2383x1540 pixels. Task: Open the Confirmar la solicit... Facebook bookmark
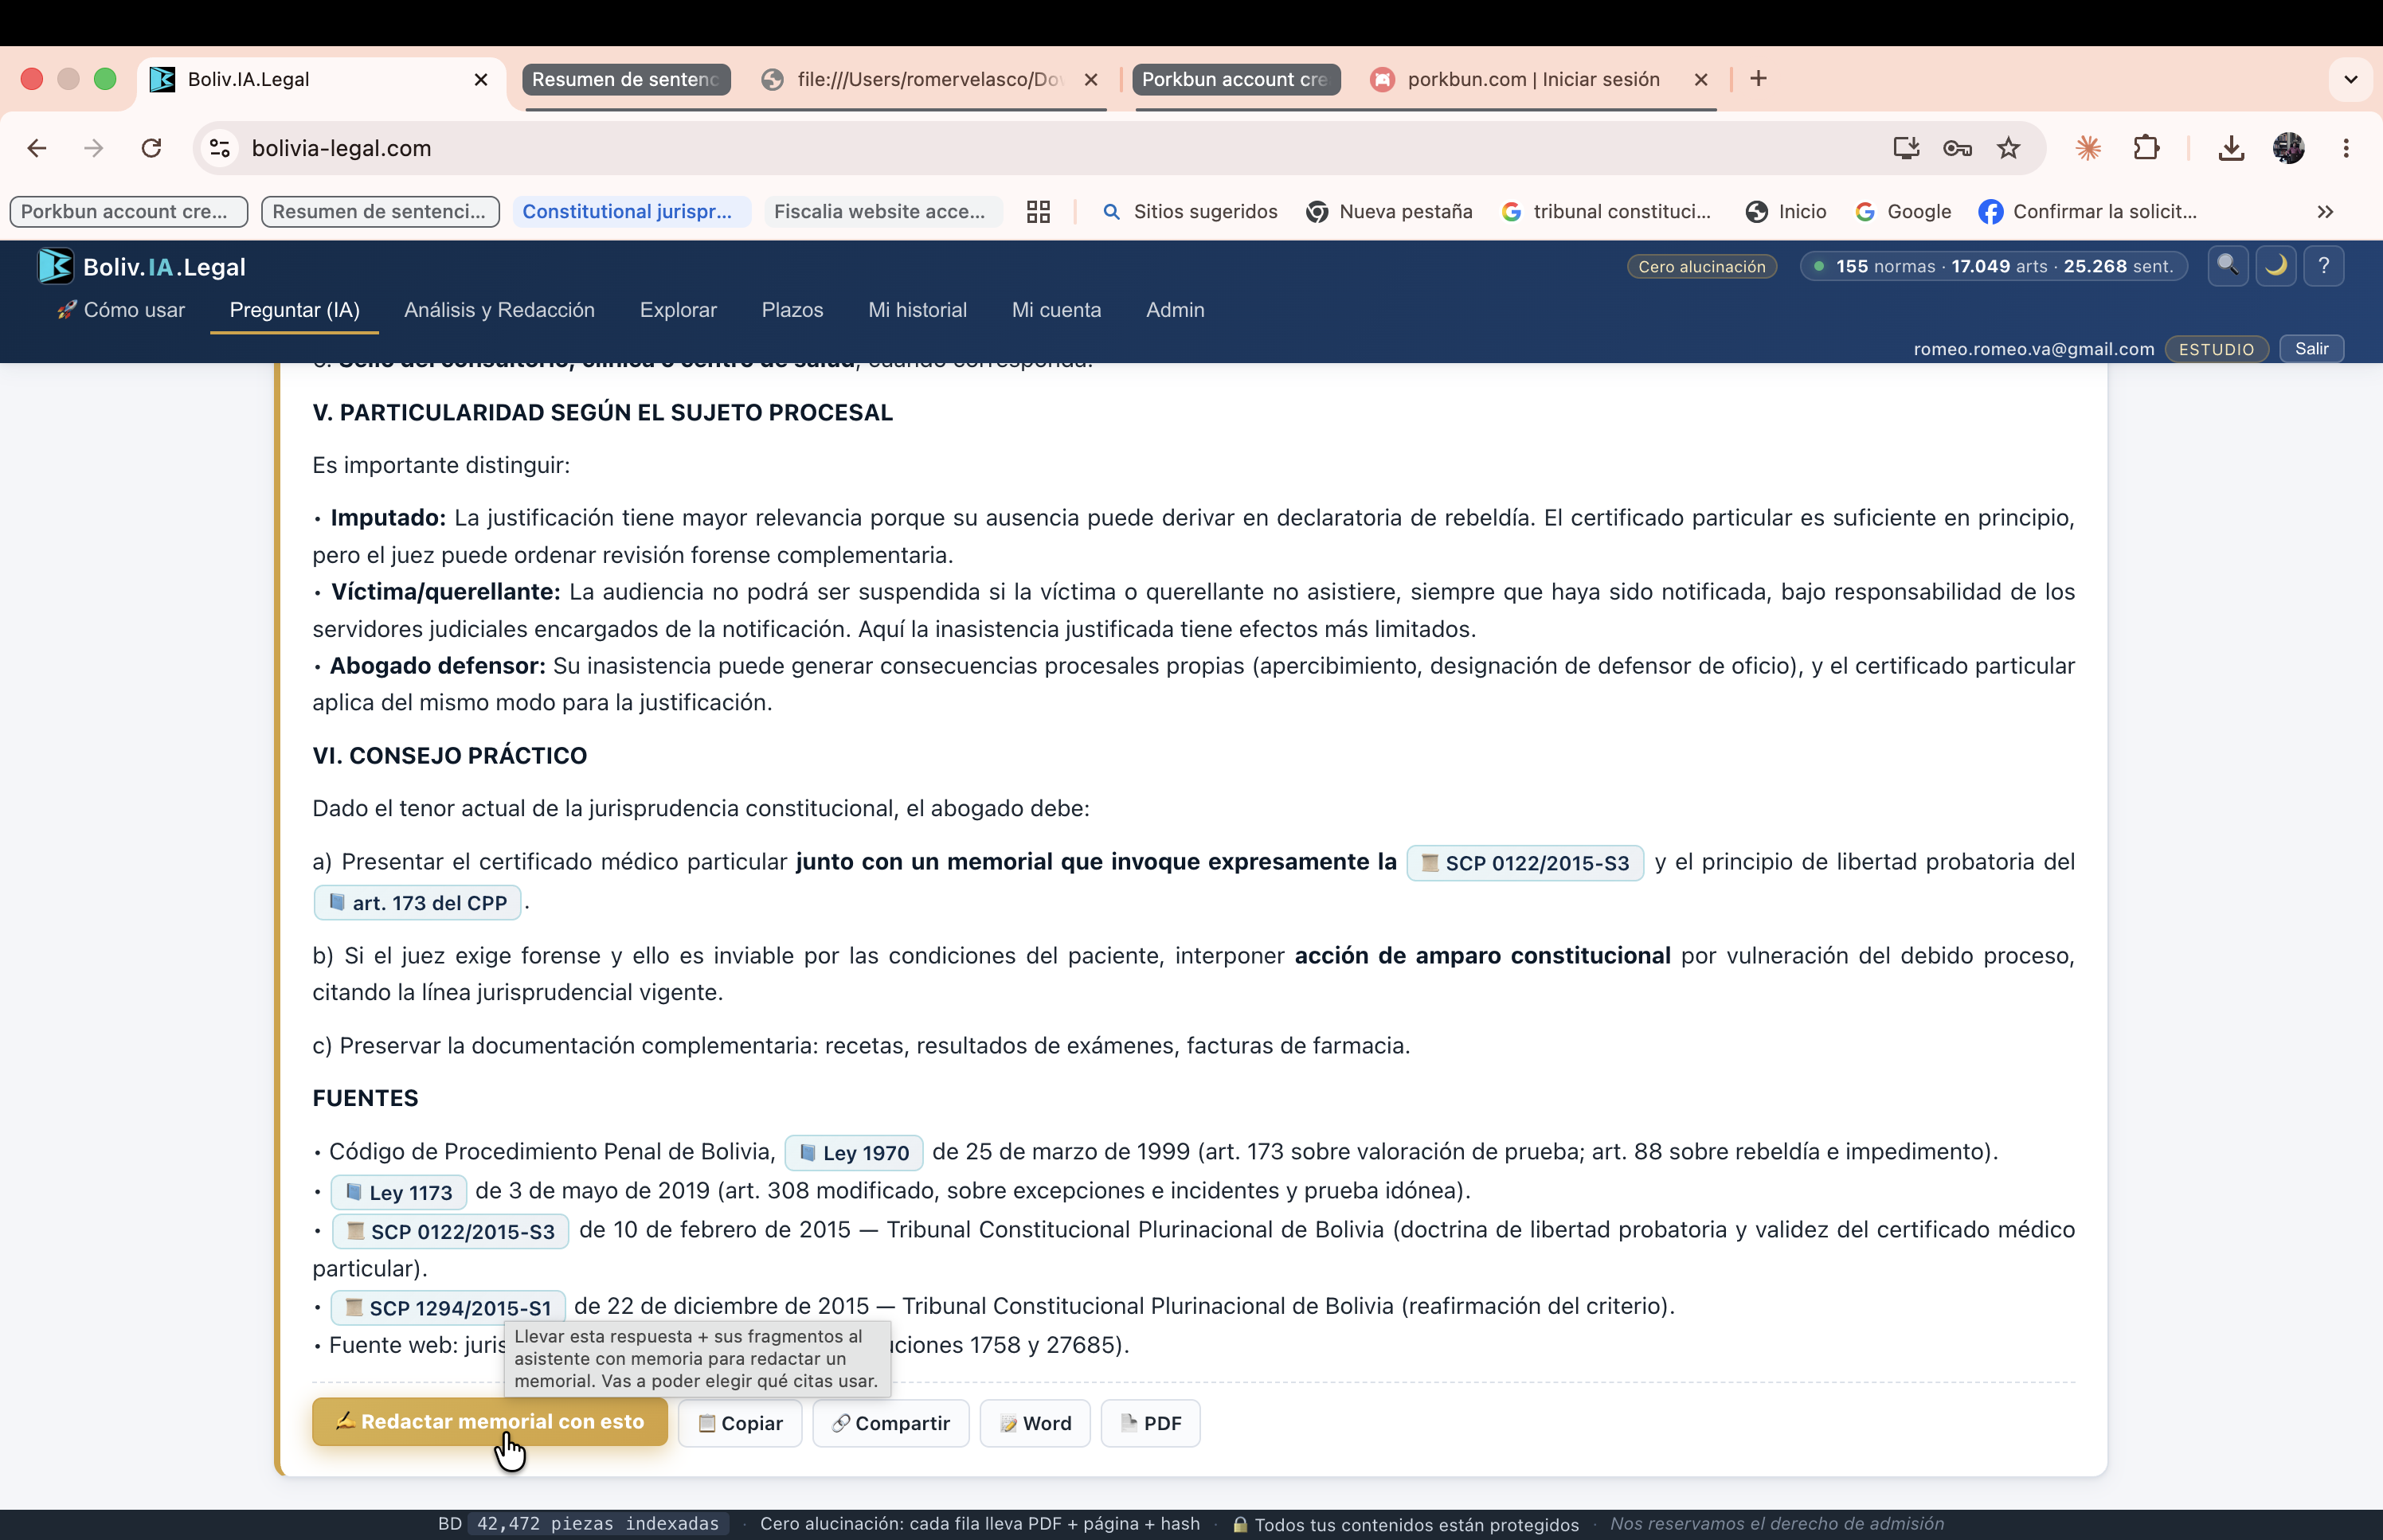[x=2088, y=211]
